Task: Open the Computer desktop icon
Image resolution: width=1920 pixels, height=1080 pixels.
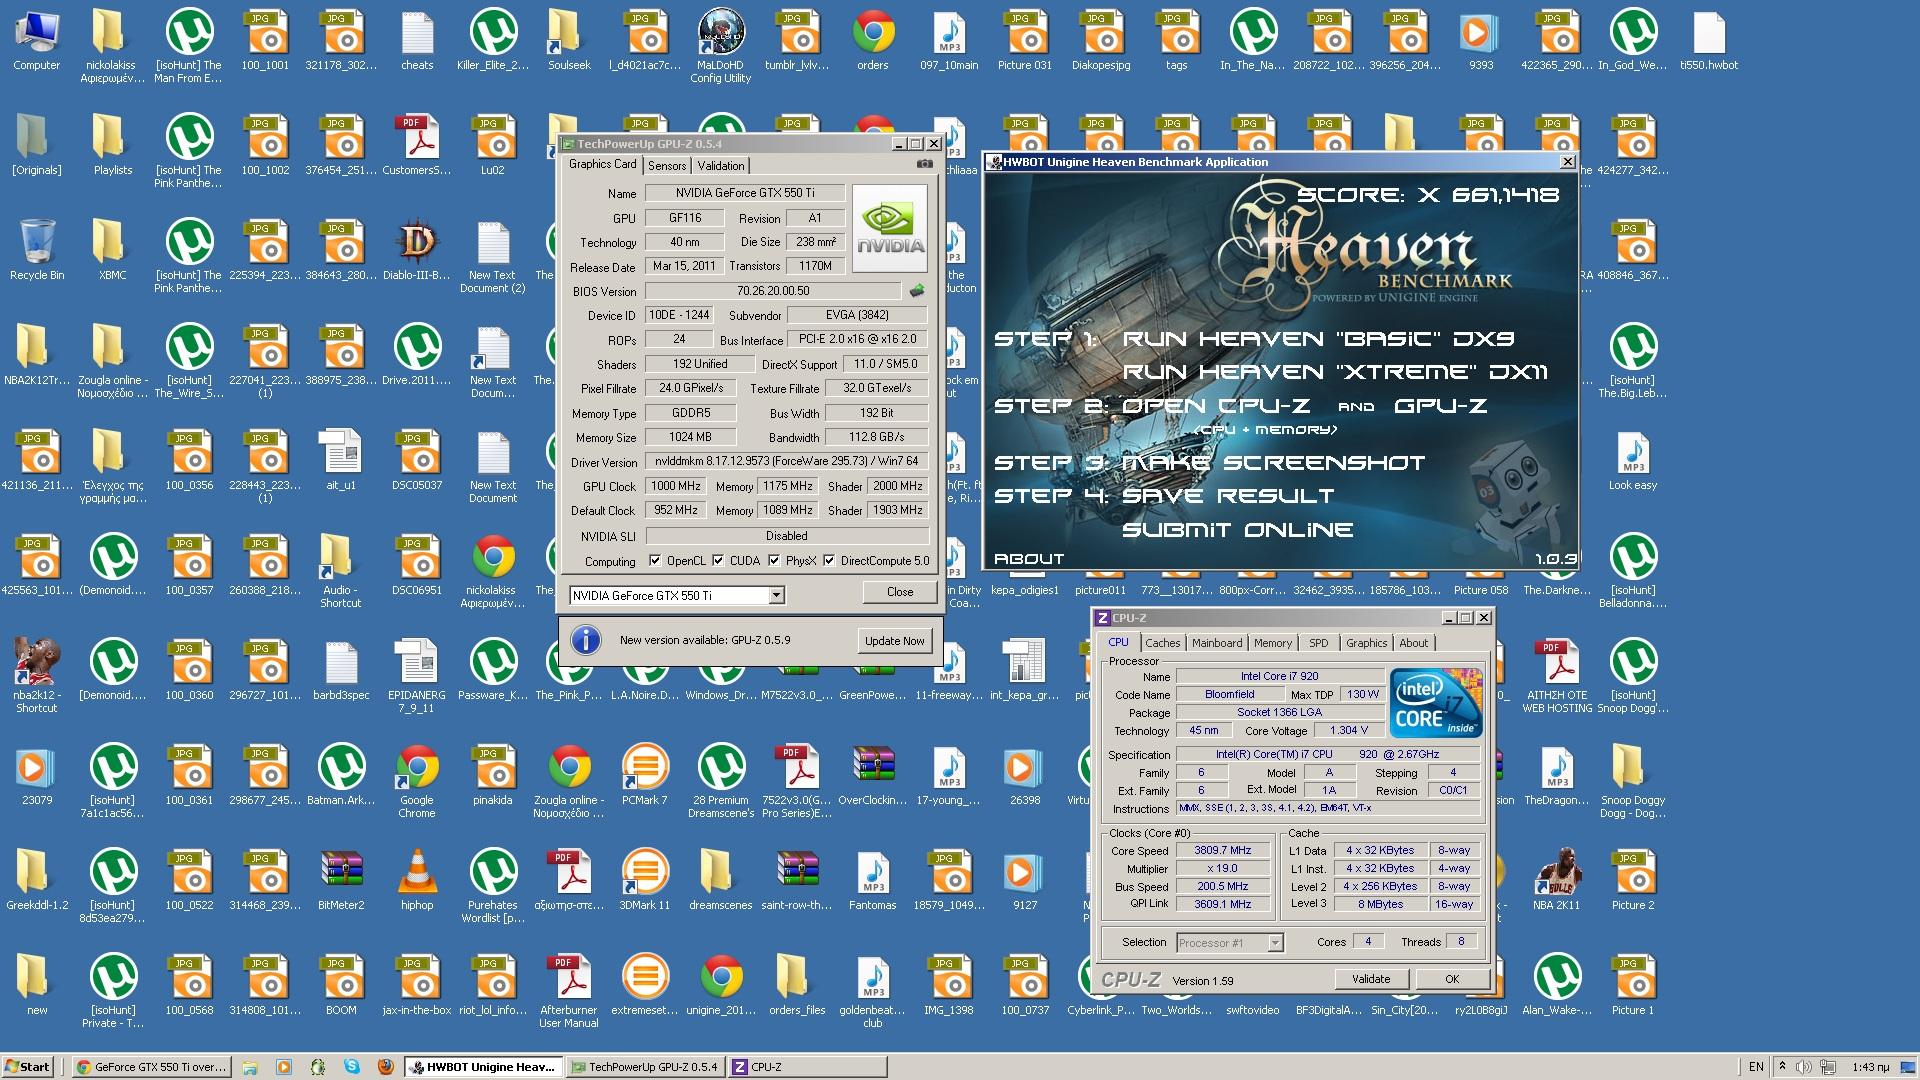Action: click(37, 40)
